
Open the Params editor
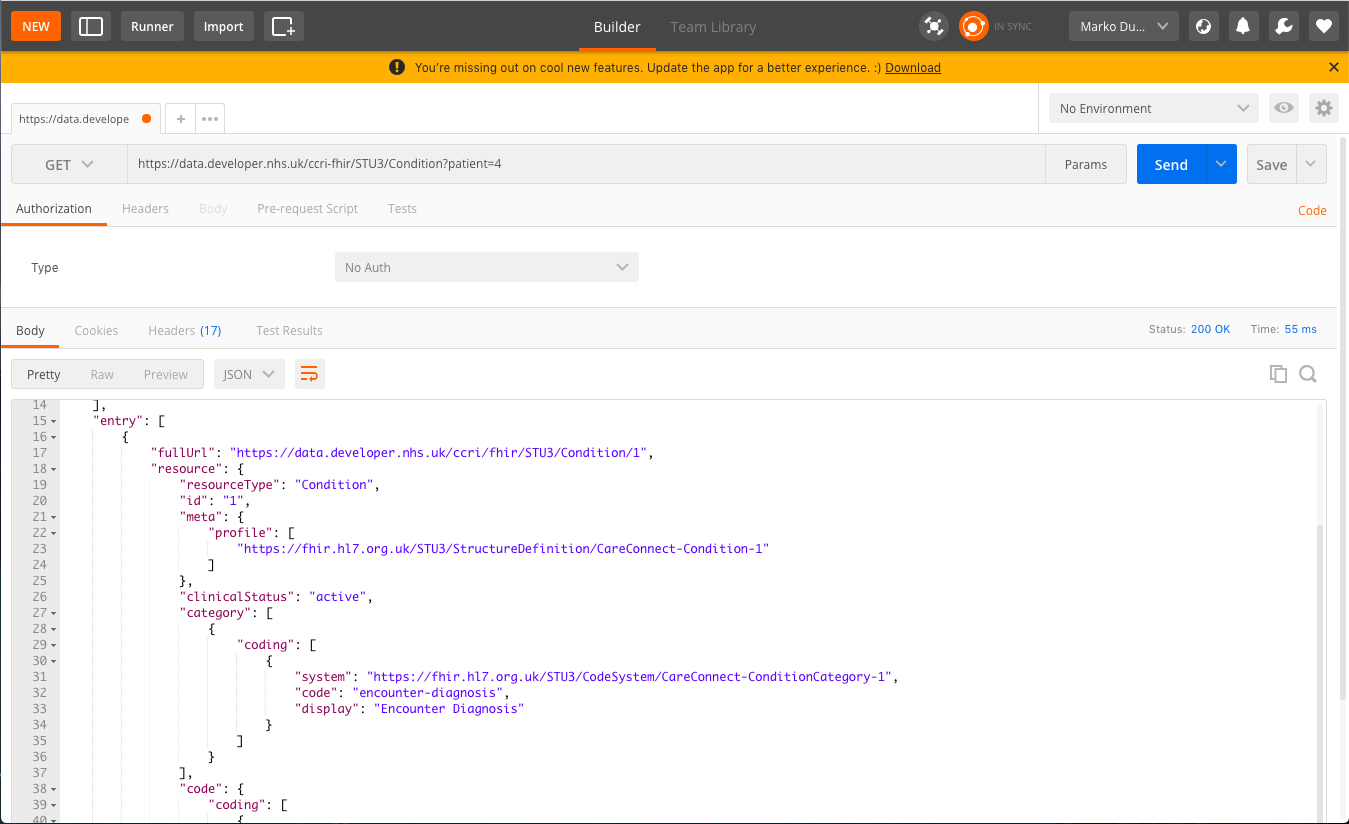click(x=1086, y=164)
